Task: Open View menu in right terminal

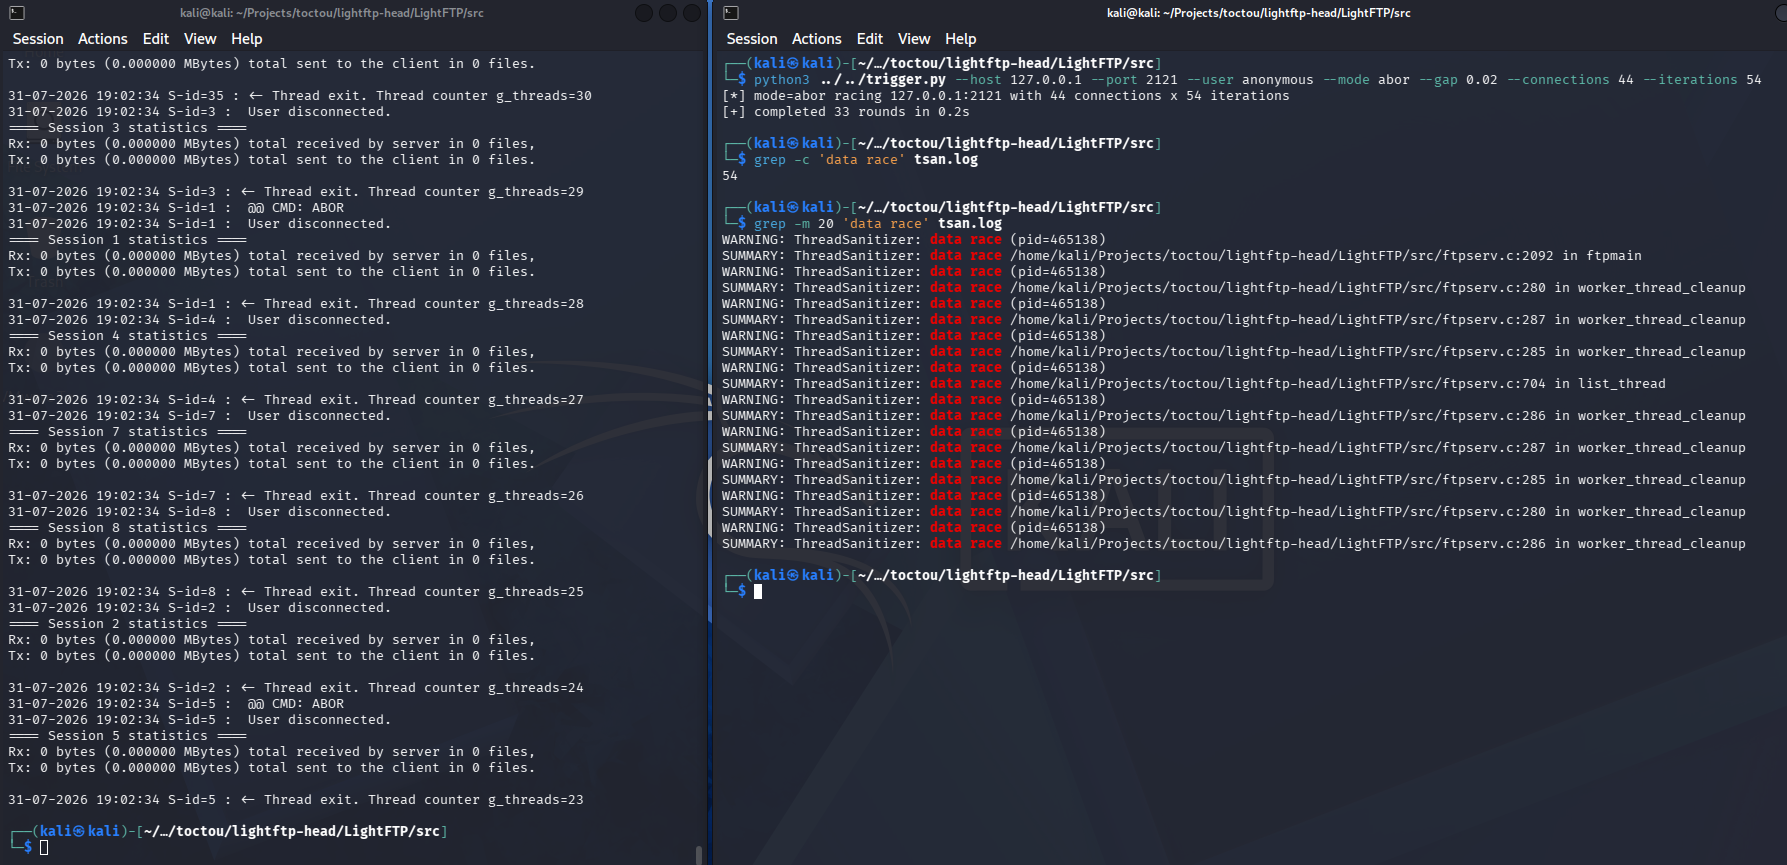Action: pos(914,39)
